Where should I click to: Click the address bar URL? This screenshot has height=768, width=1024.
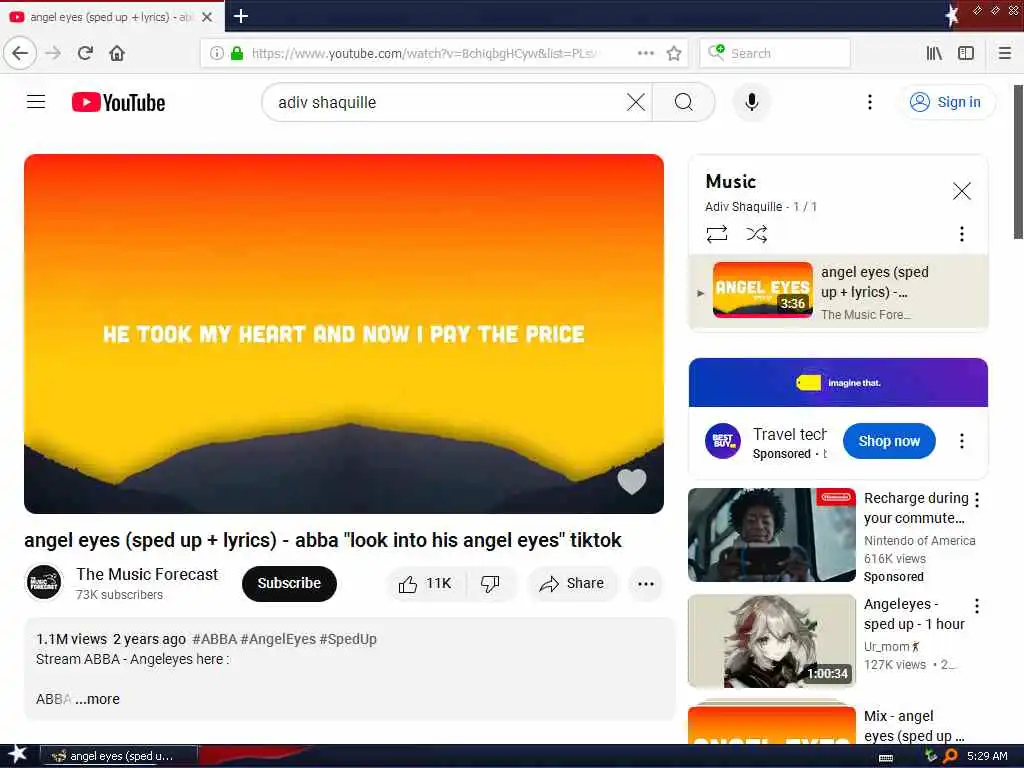pyautogui.click(x=424, y=53)
